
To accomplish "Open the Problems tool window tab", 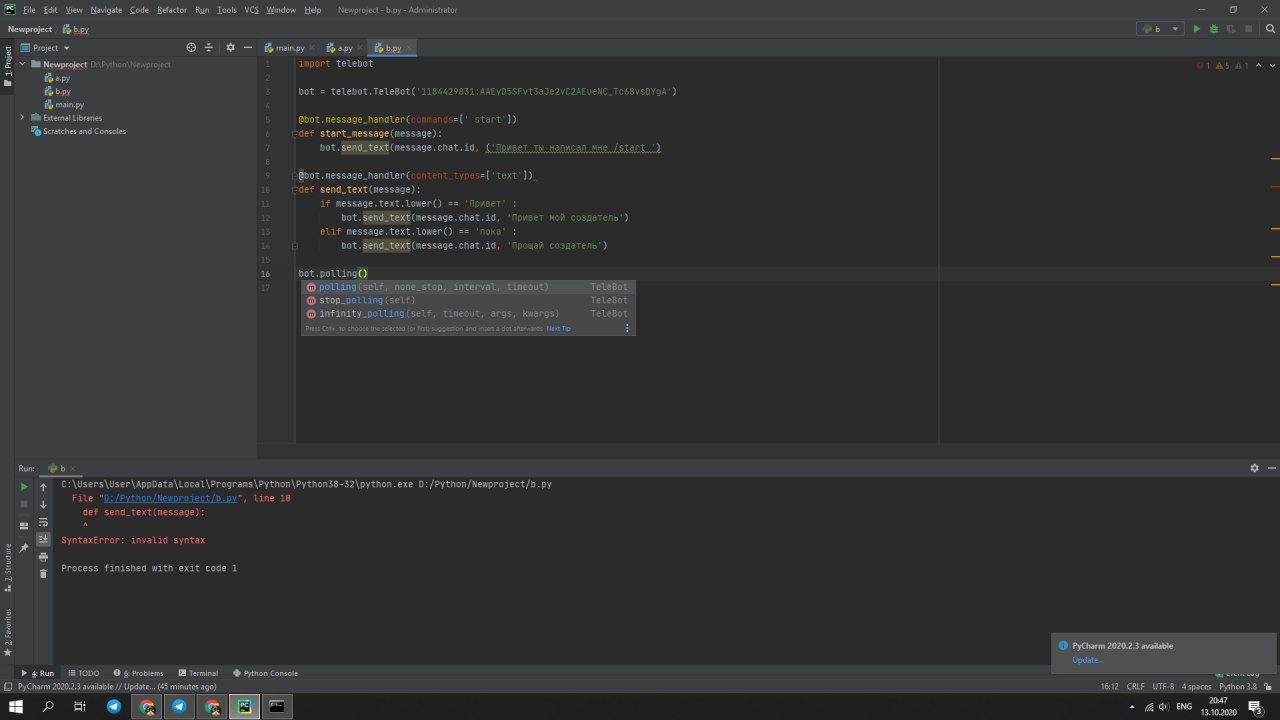I will [x=138, y=673].
